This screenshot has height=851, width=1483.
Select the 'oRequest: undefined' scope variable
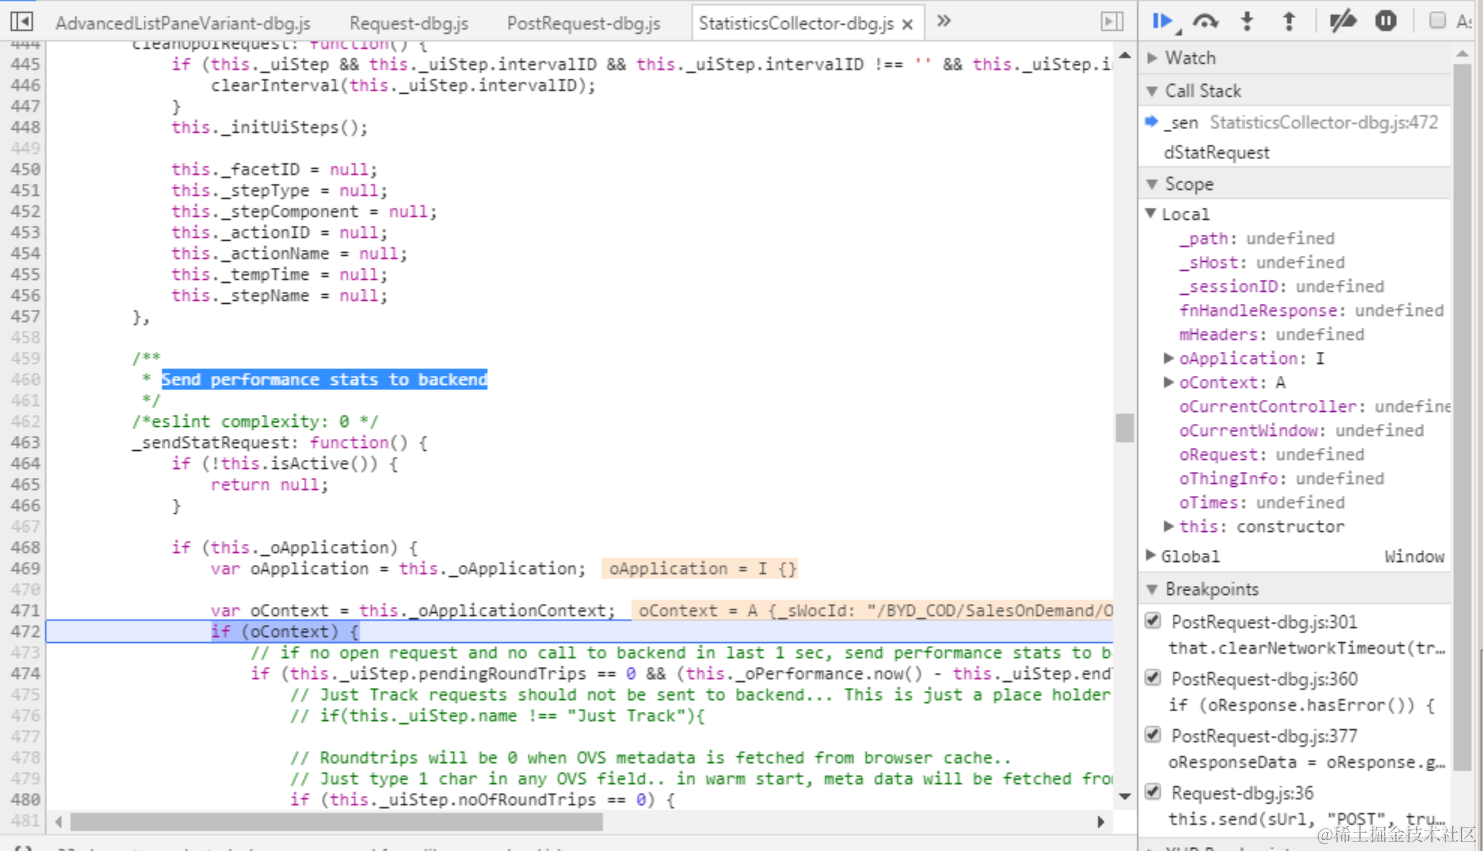point(1272,454)
